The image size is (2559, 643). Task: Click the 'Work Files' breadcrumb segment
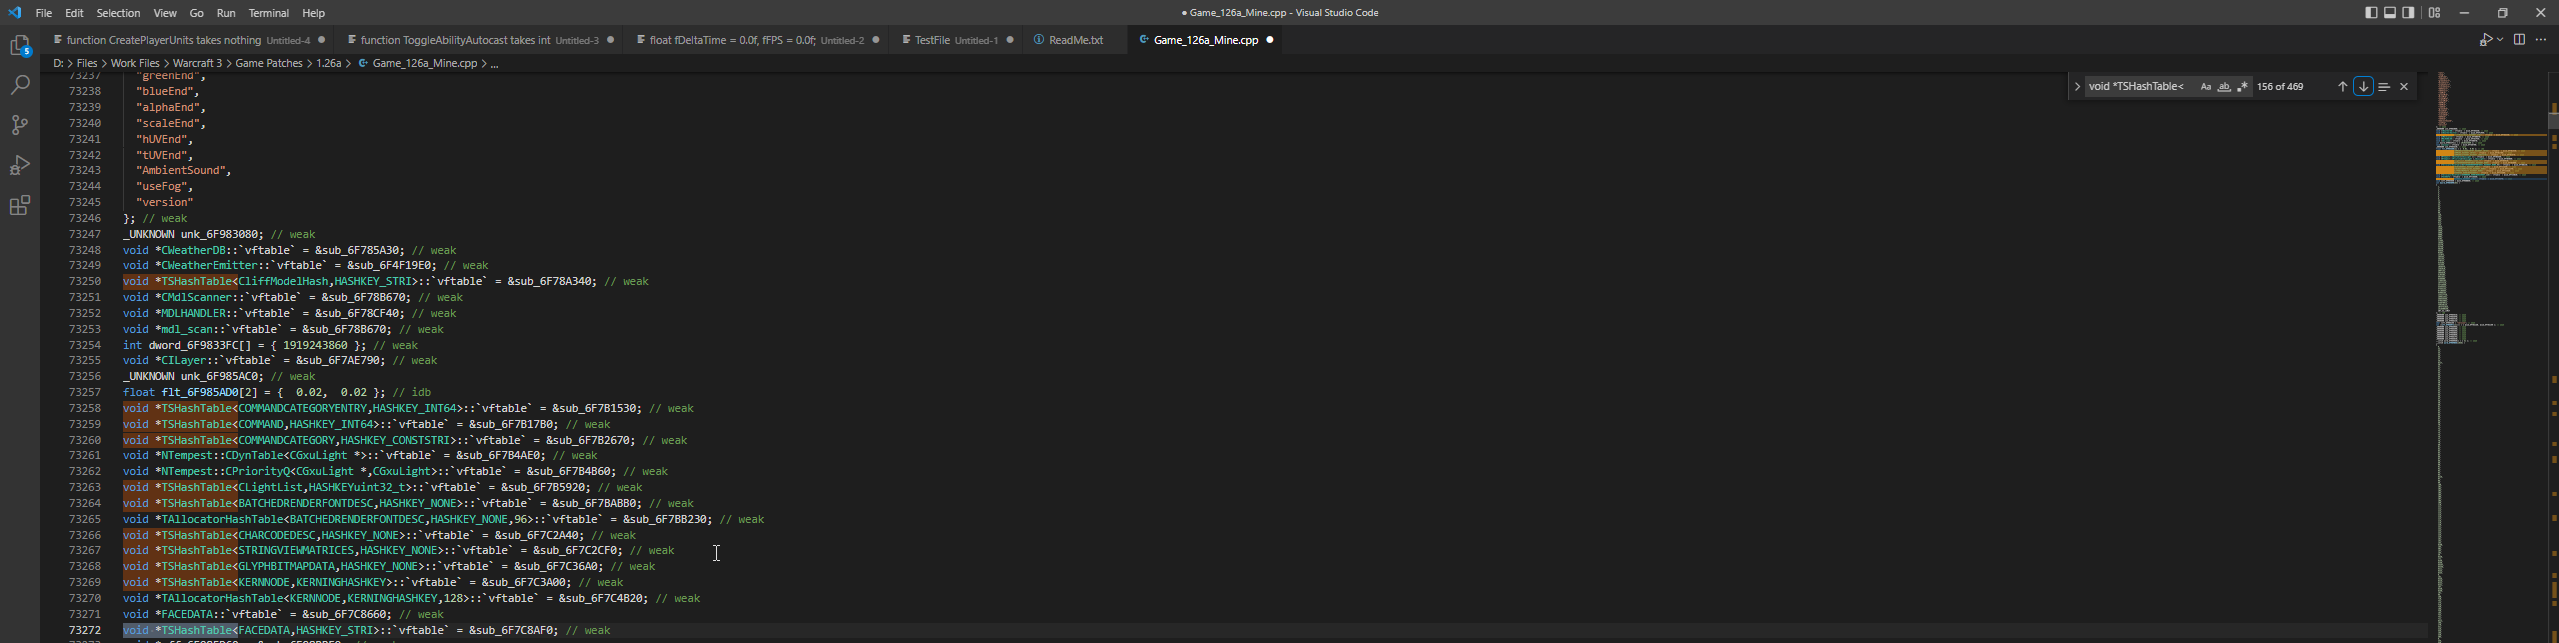(135, 63)
